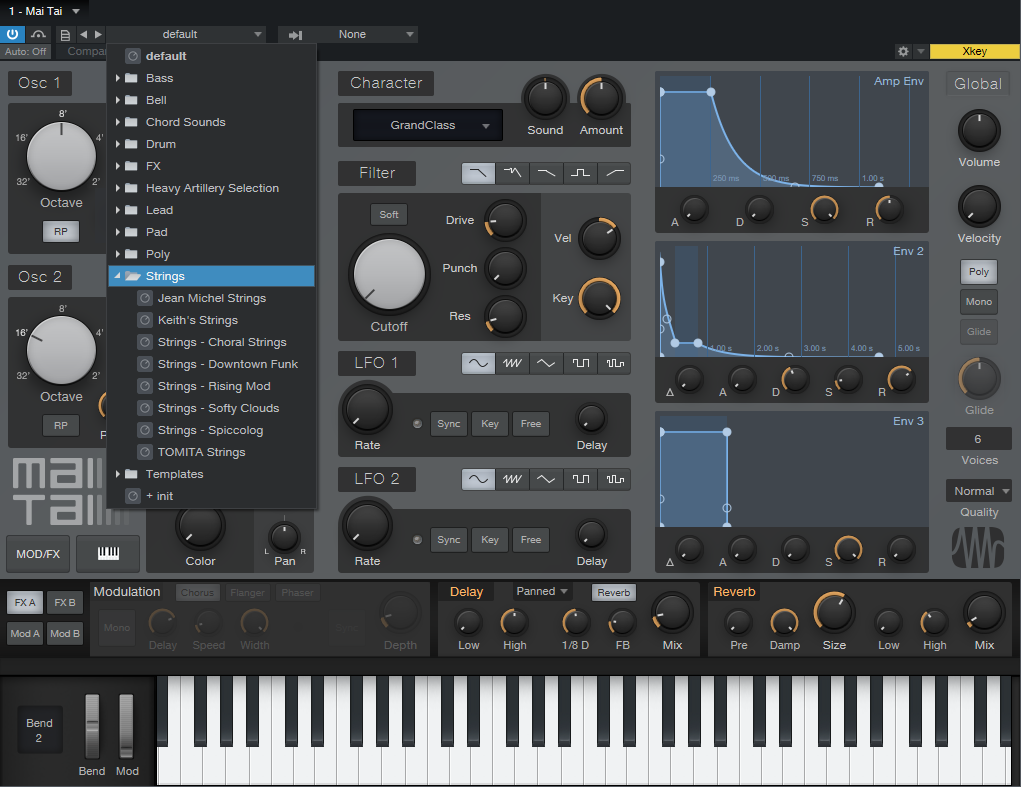Toggle LFO 1 Sync button
The height and width of the screenshot is (787, 1021).
point(449,424)
